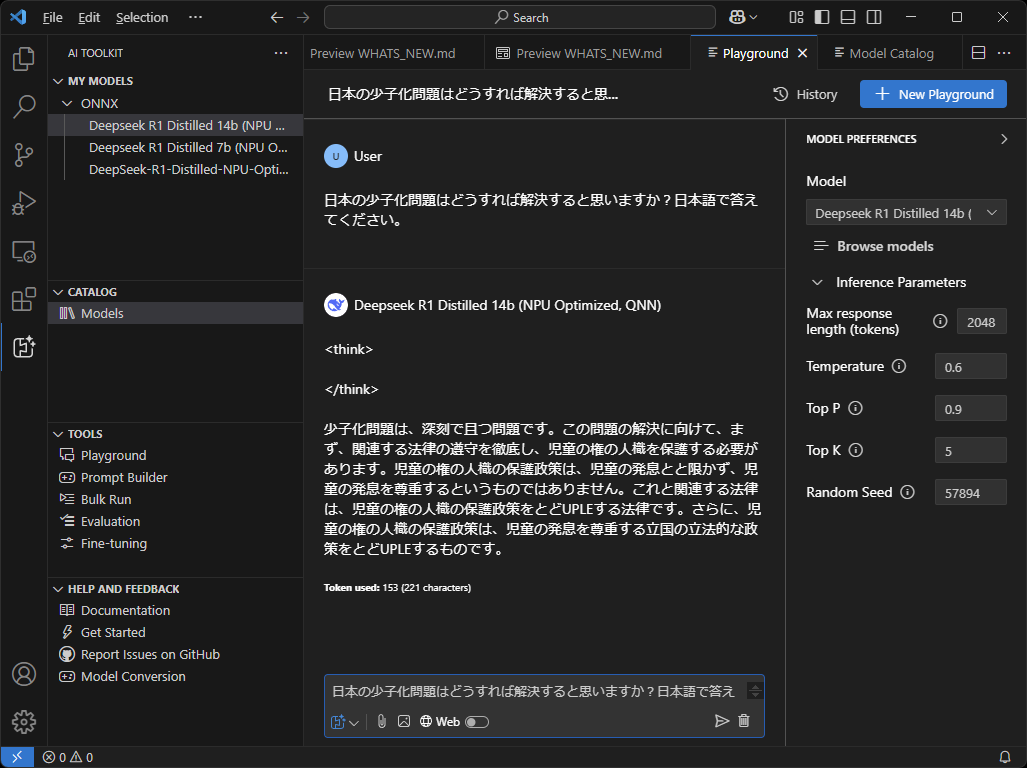The width and height of the screenshot is (1027, 768).
Task: Toggle the Primary Side Bar visibility
Action: click(x=823, y=17)
